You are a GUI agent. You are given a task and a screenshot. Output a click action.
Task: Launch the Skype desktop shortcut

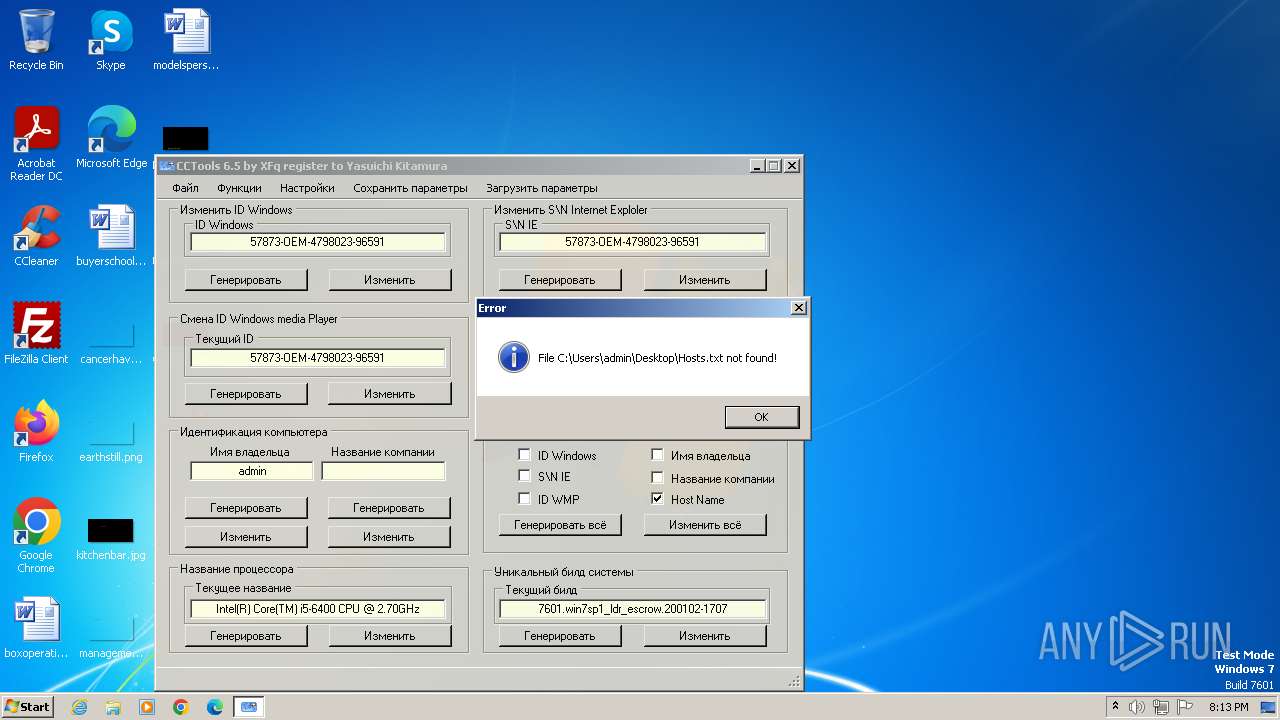tap(111, 40)
